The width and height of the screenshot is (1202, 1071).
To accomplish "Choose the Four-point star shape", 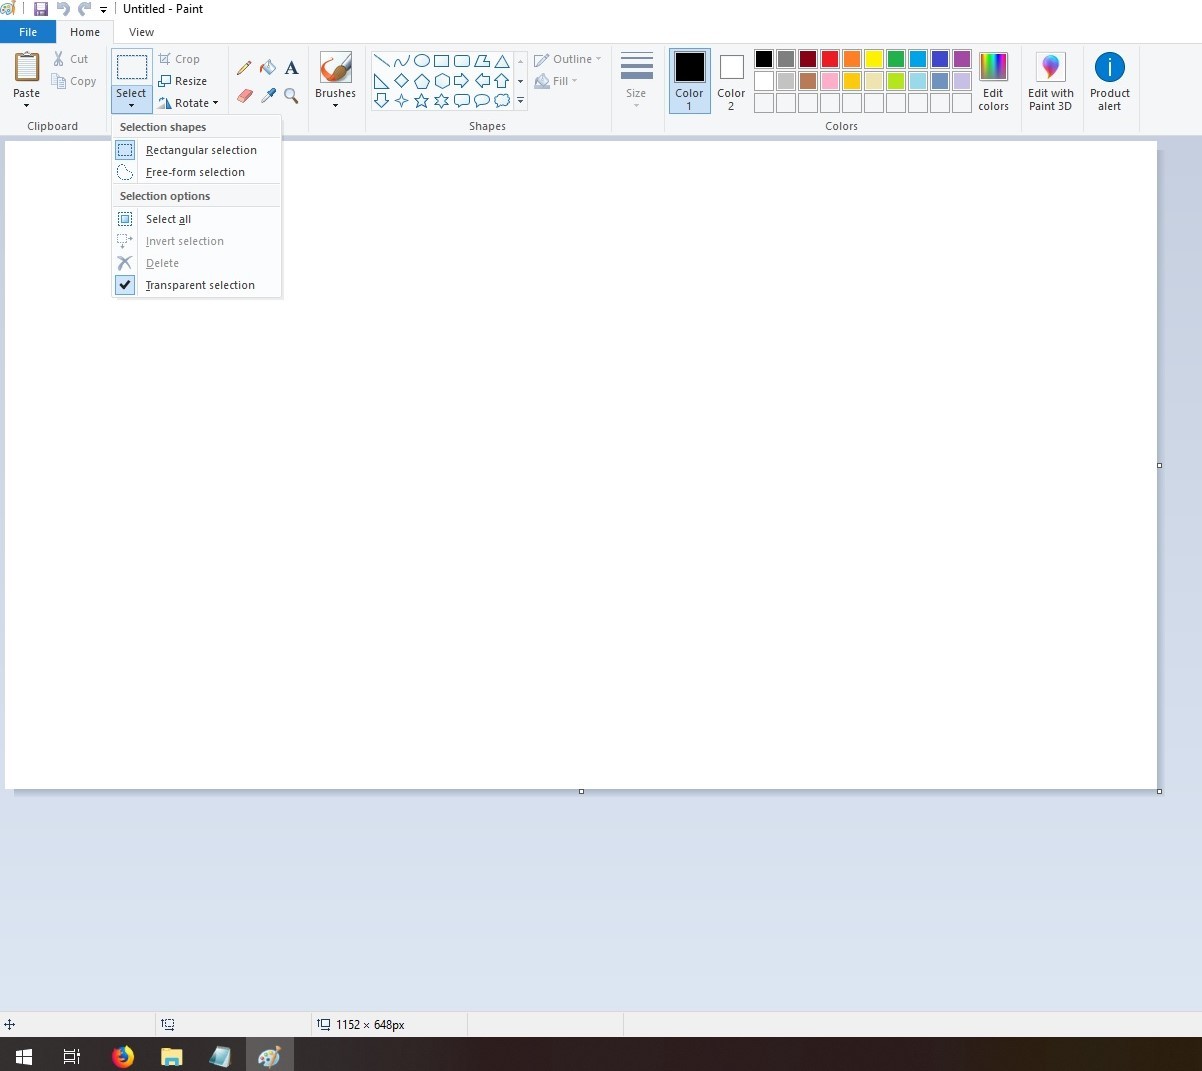I will pyautogui.click(x=401, y=101).
